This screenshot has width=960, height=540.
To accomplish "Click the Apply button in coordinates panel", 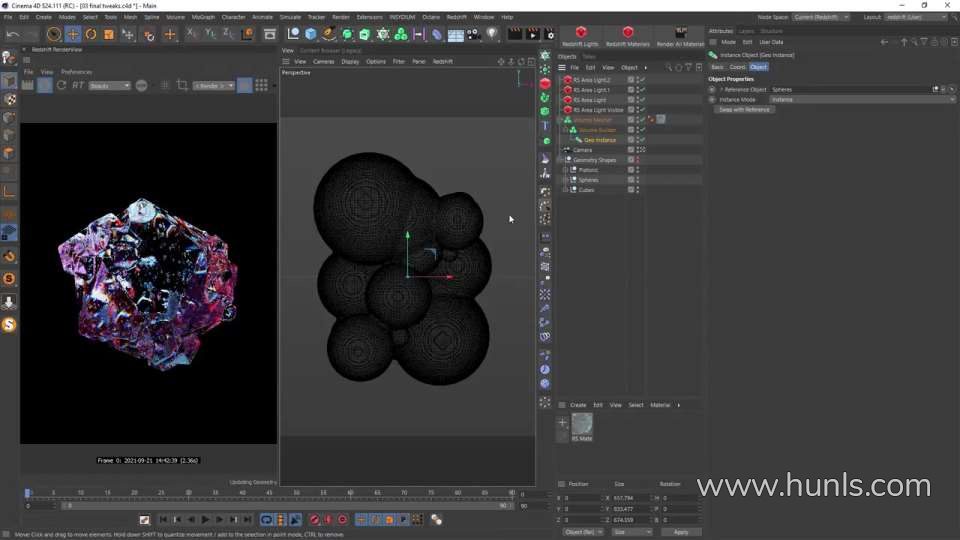I will coord(681,532).
